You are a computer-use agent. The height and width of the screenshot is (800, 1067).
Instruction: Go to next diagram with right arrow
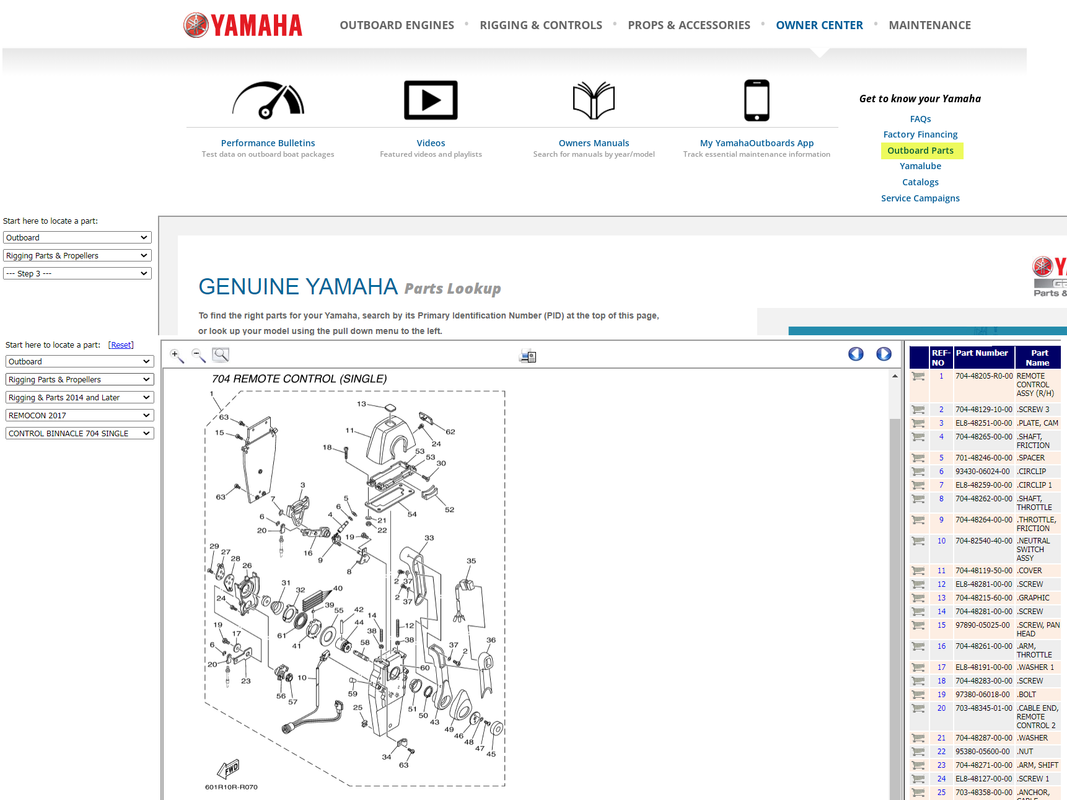(x=884, y=354)
